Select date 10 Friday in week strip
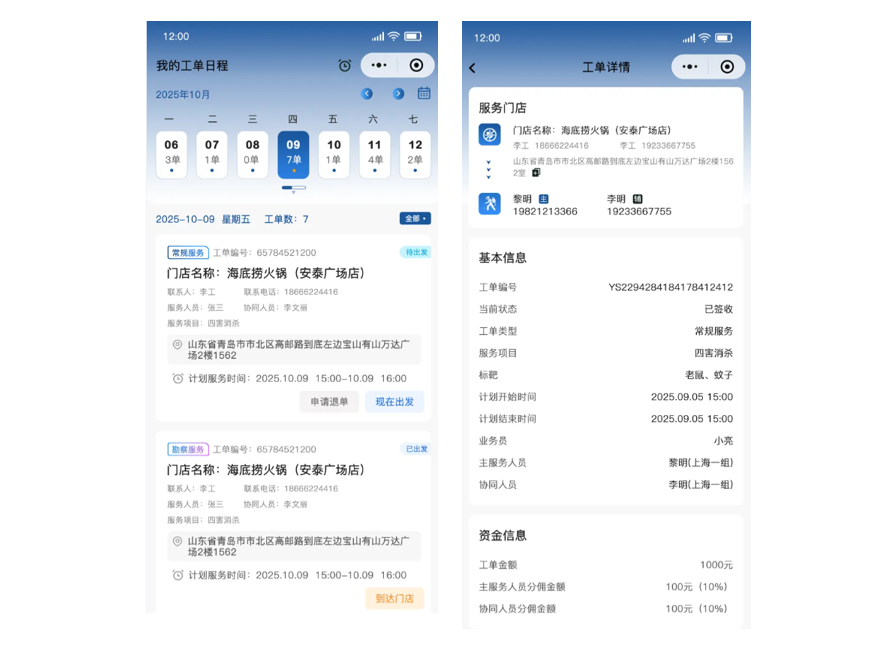 pyautogui.click(x=333, y=154)
